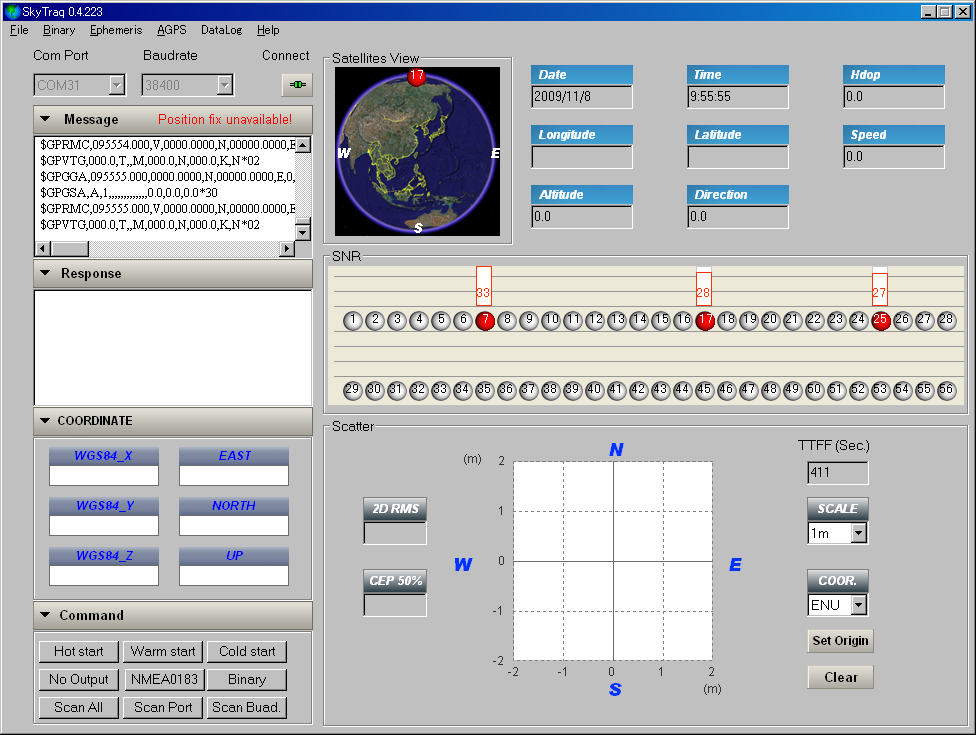Collapse the Response panel

(45, 273)
